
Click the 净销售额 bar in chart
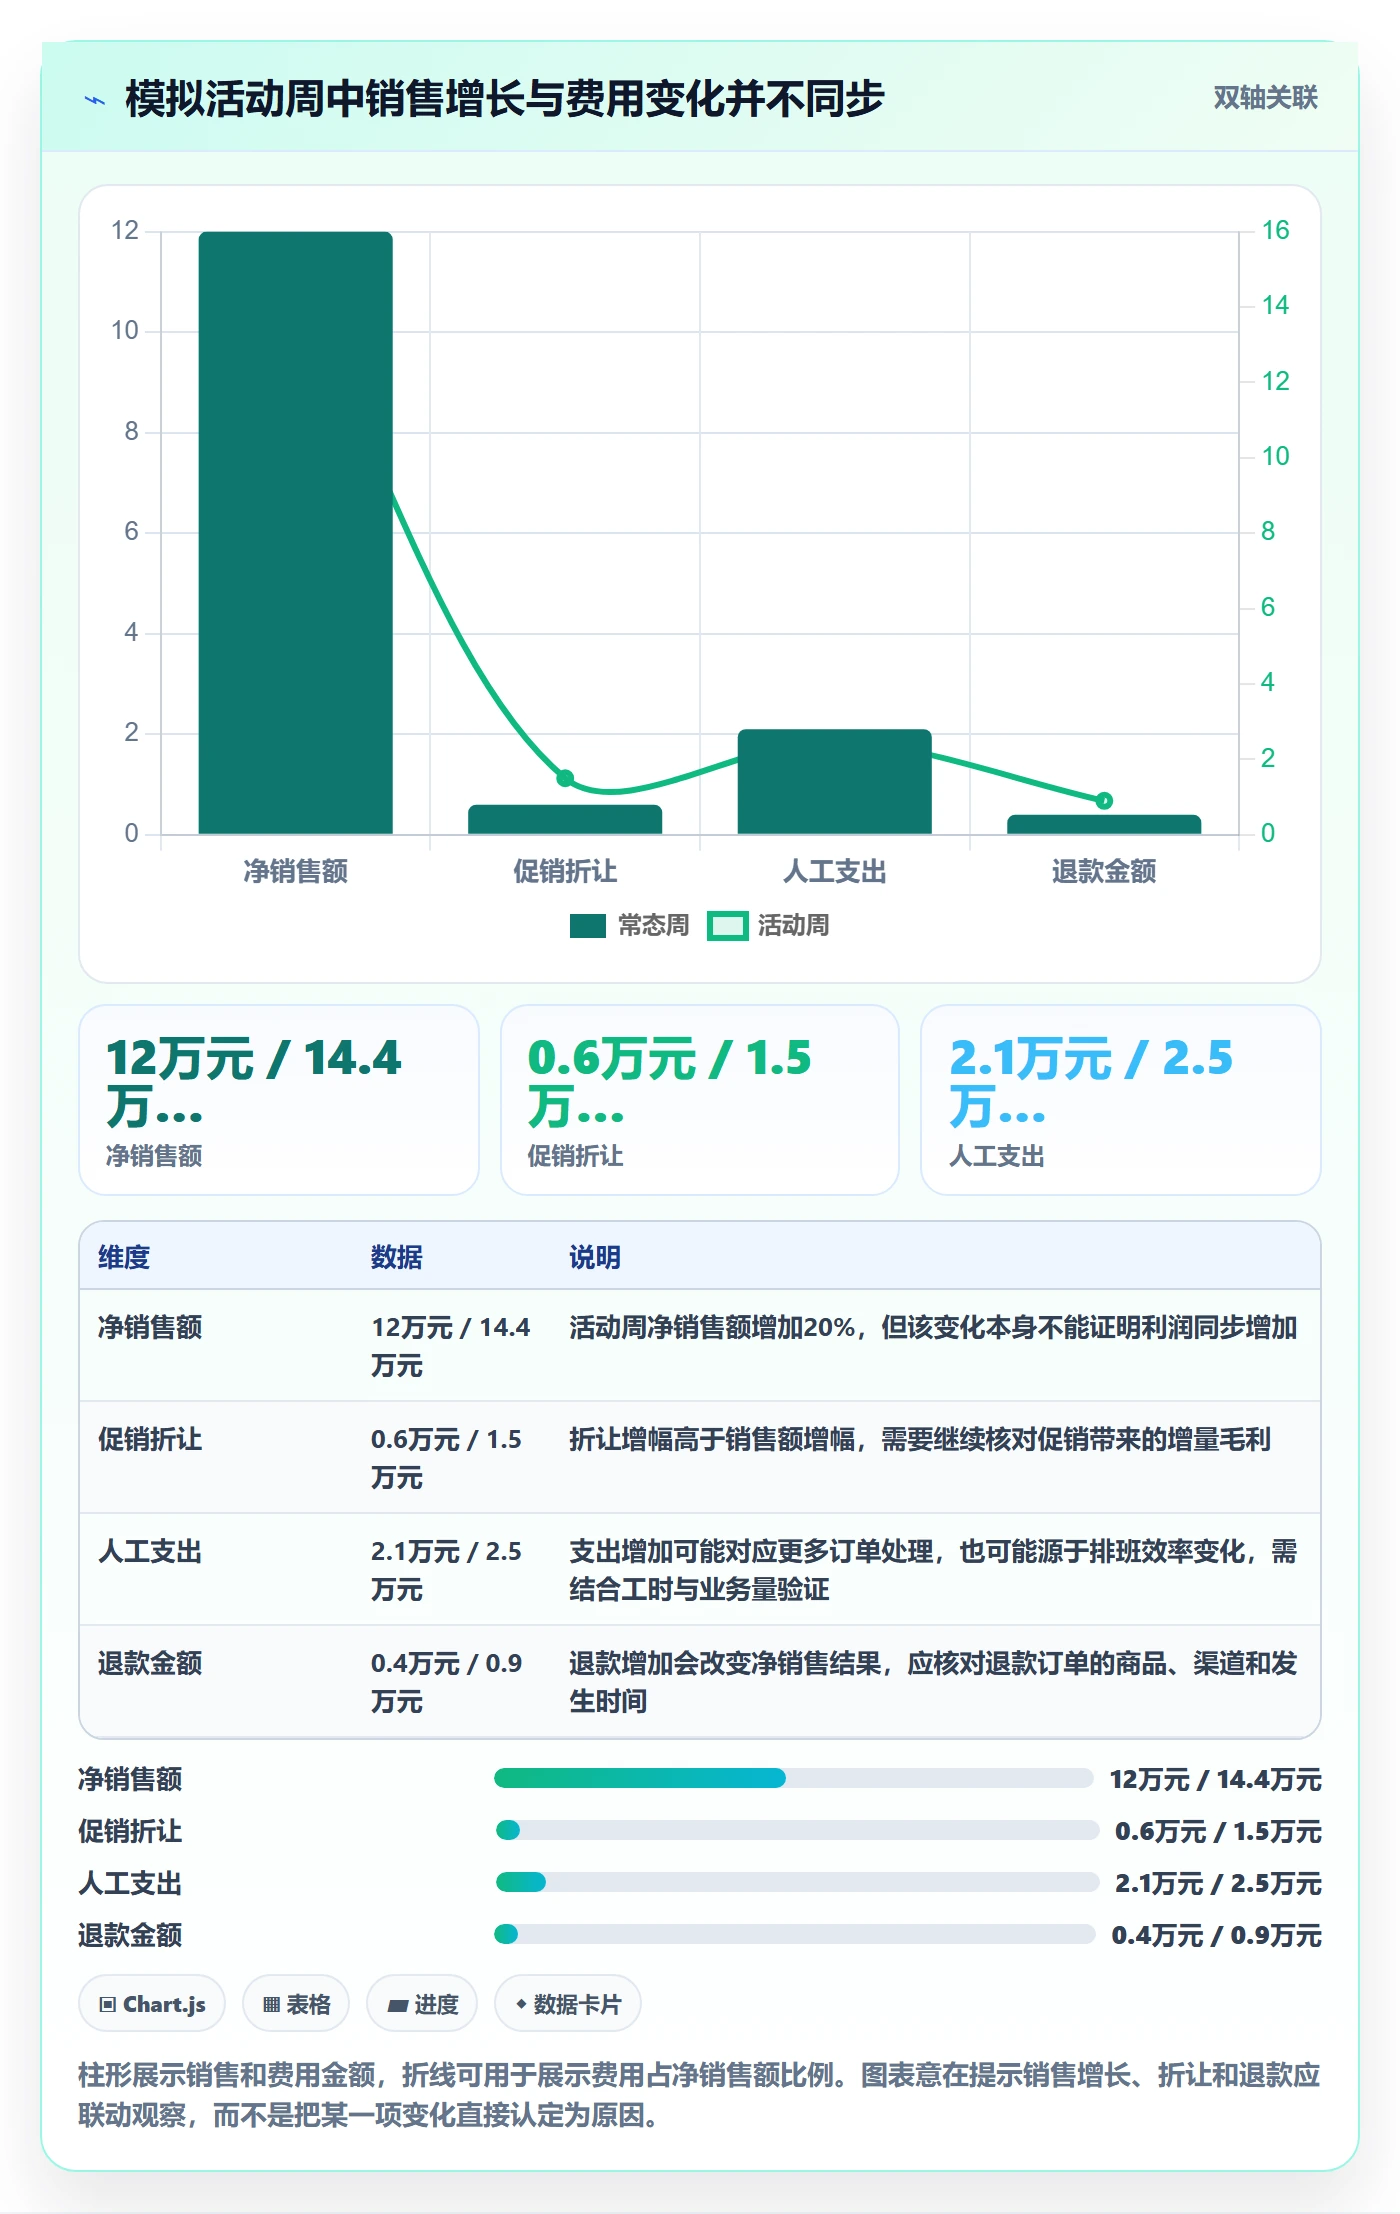coord(296,533)
